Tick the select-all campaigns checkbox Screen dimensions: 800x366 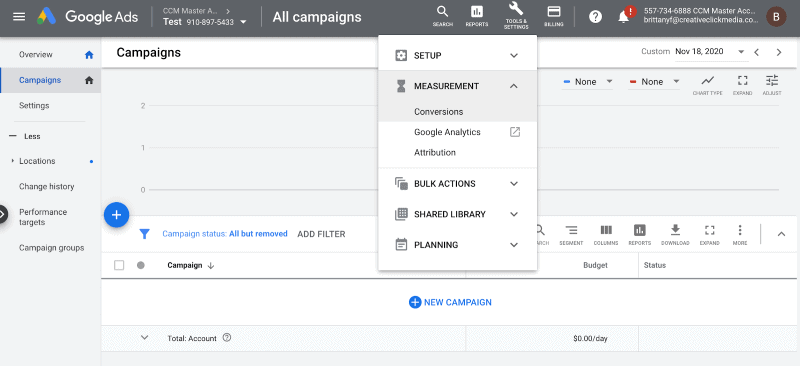pyautogui.click(x=119, y=265)
